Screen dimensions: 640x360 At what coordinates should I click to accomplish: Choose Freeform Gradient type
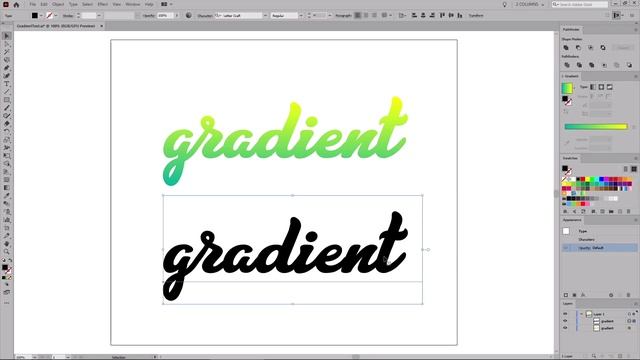click(x=609, y=87)
